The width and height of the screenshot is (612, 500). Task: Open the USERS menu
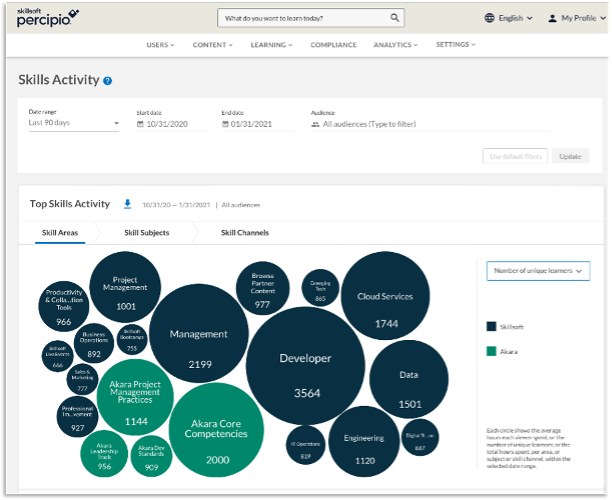pyautogui.click(x=160, y=45)
